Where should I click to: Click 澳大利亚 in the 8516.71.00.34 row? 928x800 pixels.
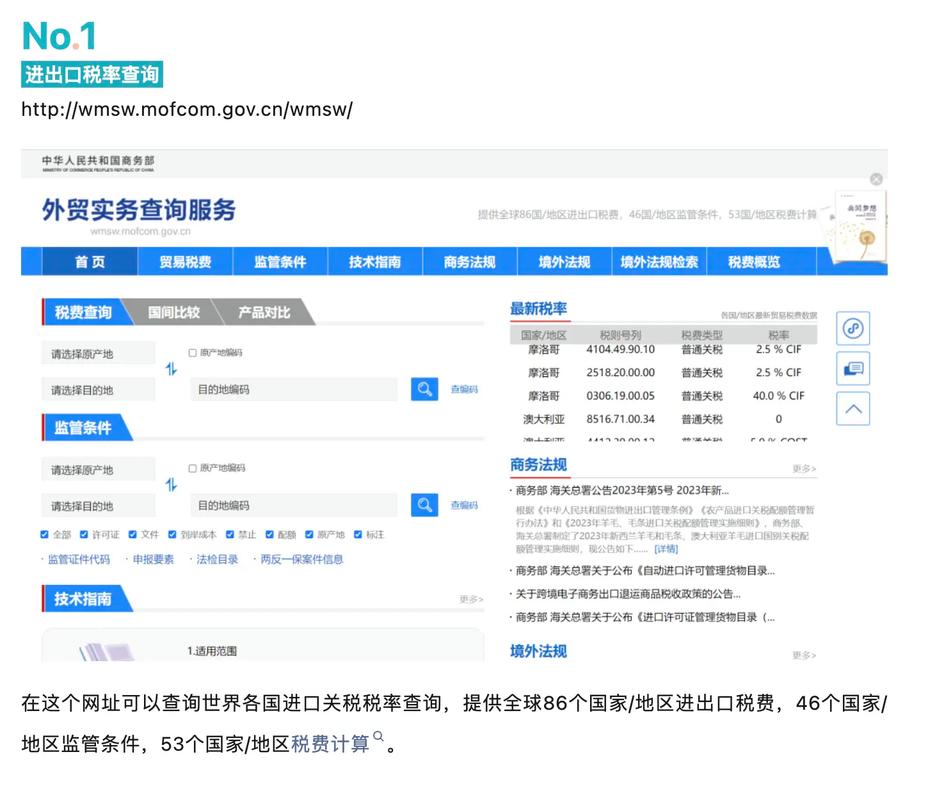pyautogui.click(x=543, y=419)
